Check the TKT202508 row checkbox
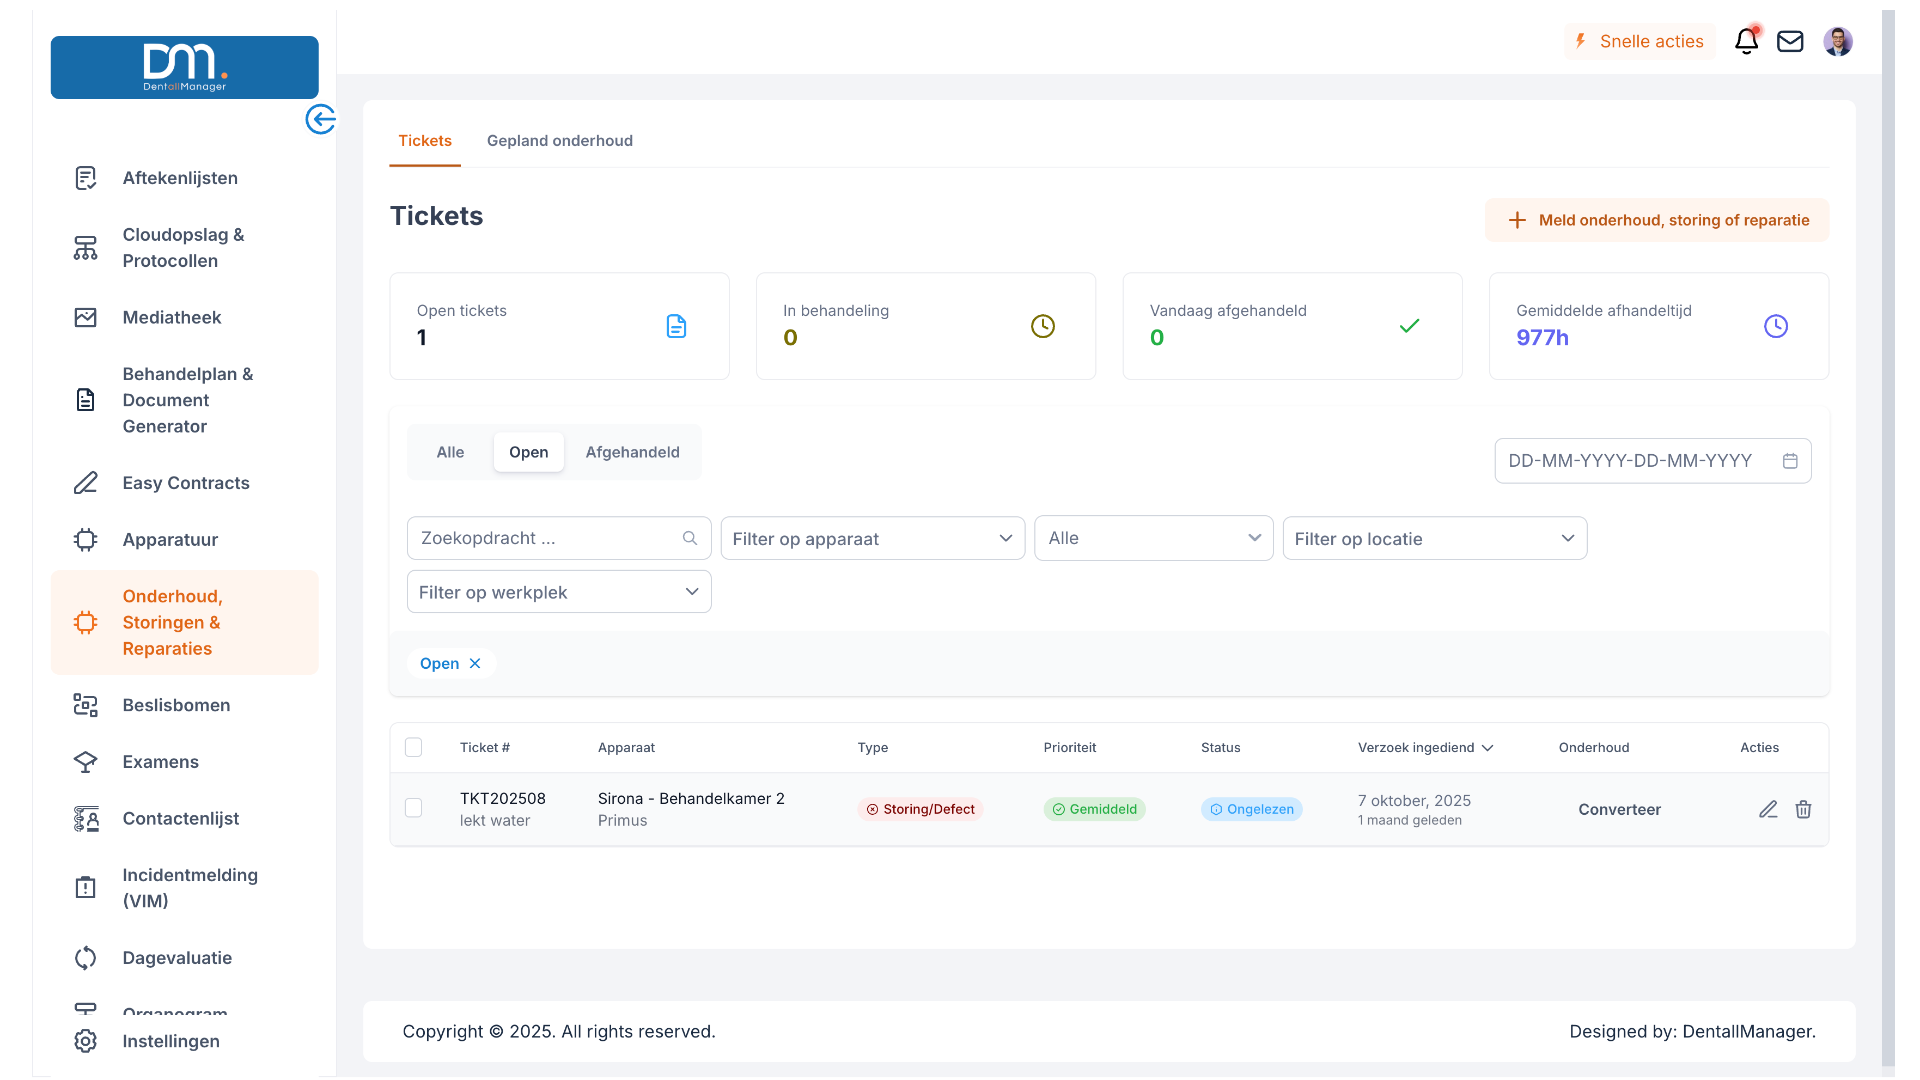This screenshot has height=1080, width=1920. [x=413, y=807]
